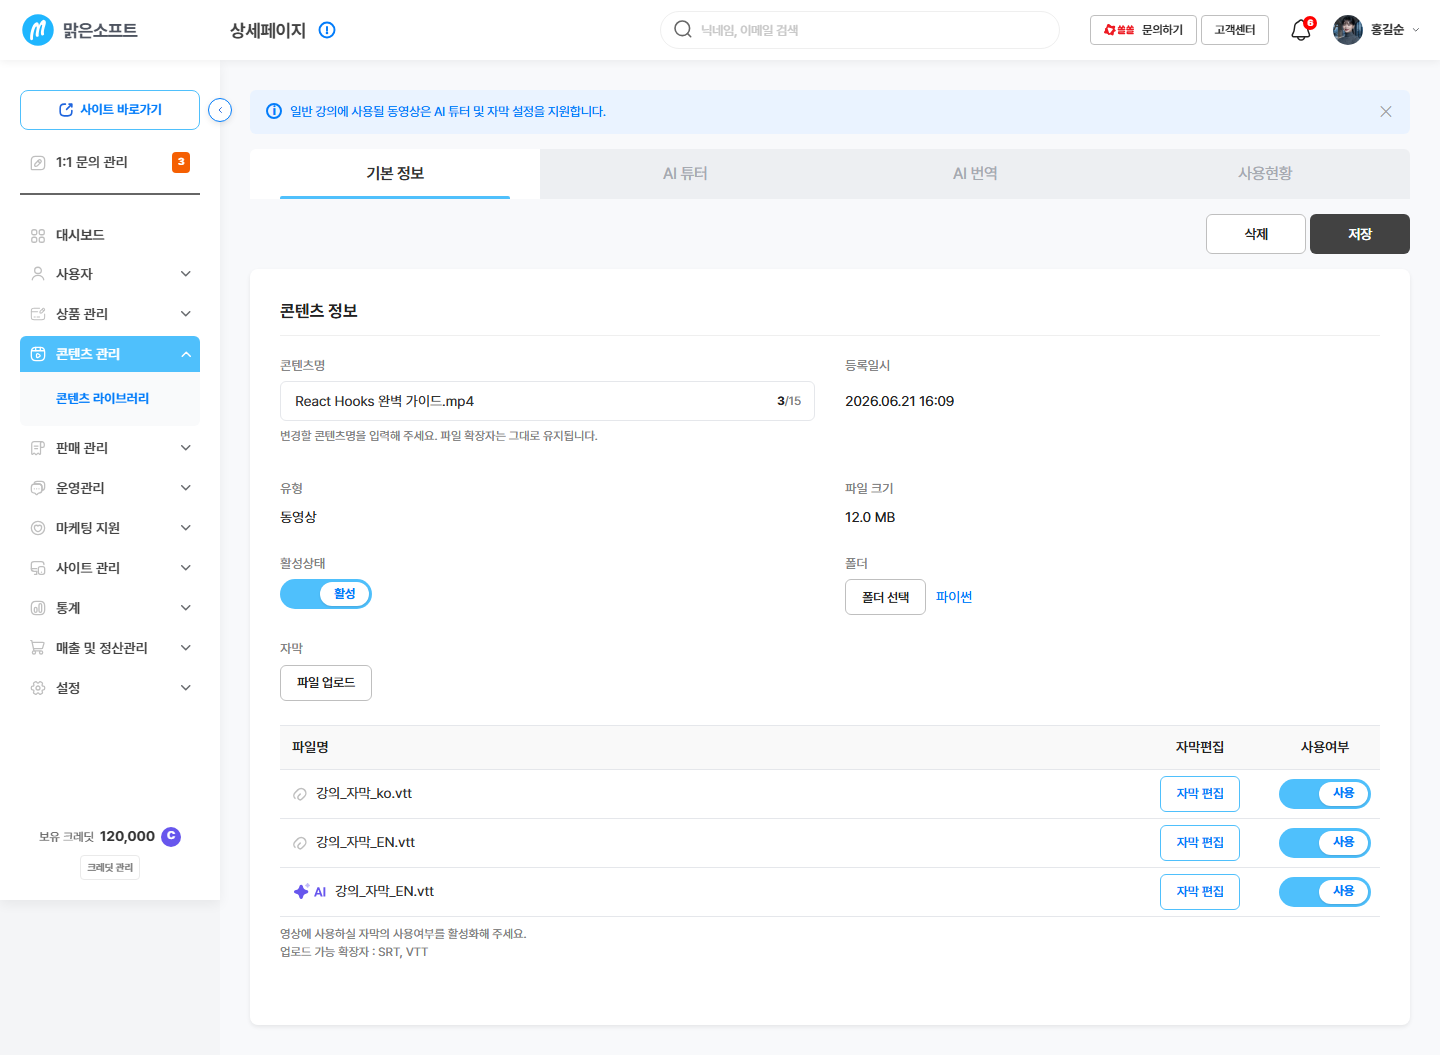Toggle 사용 switch for 강의_자막_ko.vtt
The height and width of the screenshot is (1055, 1440).
pyautogui.click(x=1325, y=794)
